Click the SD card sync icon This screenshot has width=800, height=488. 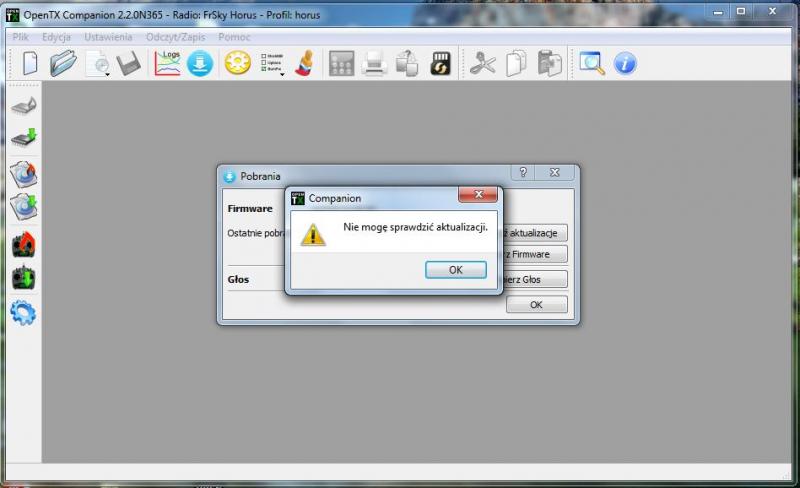click(440, 64)
